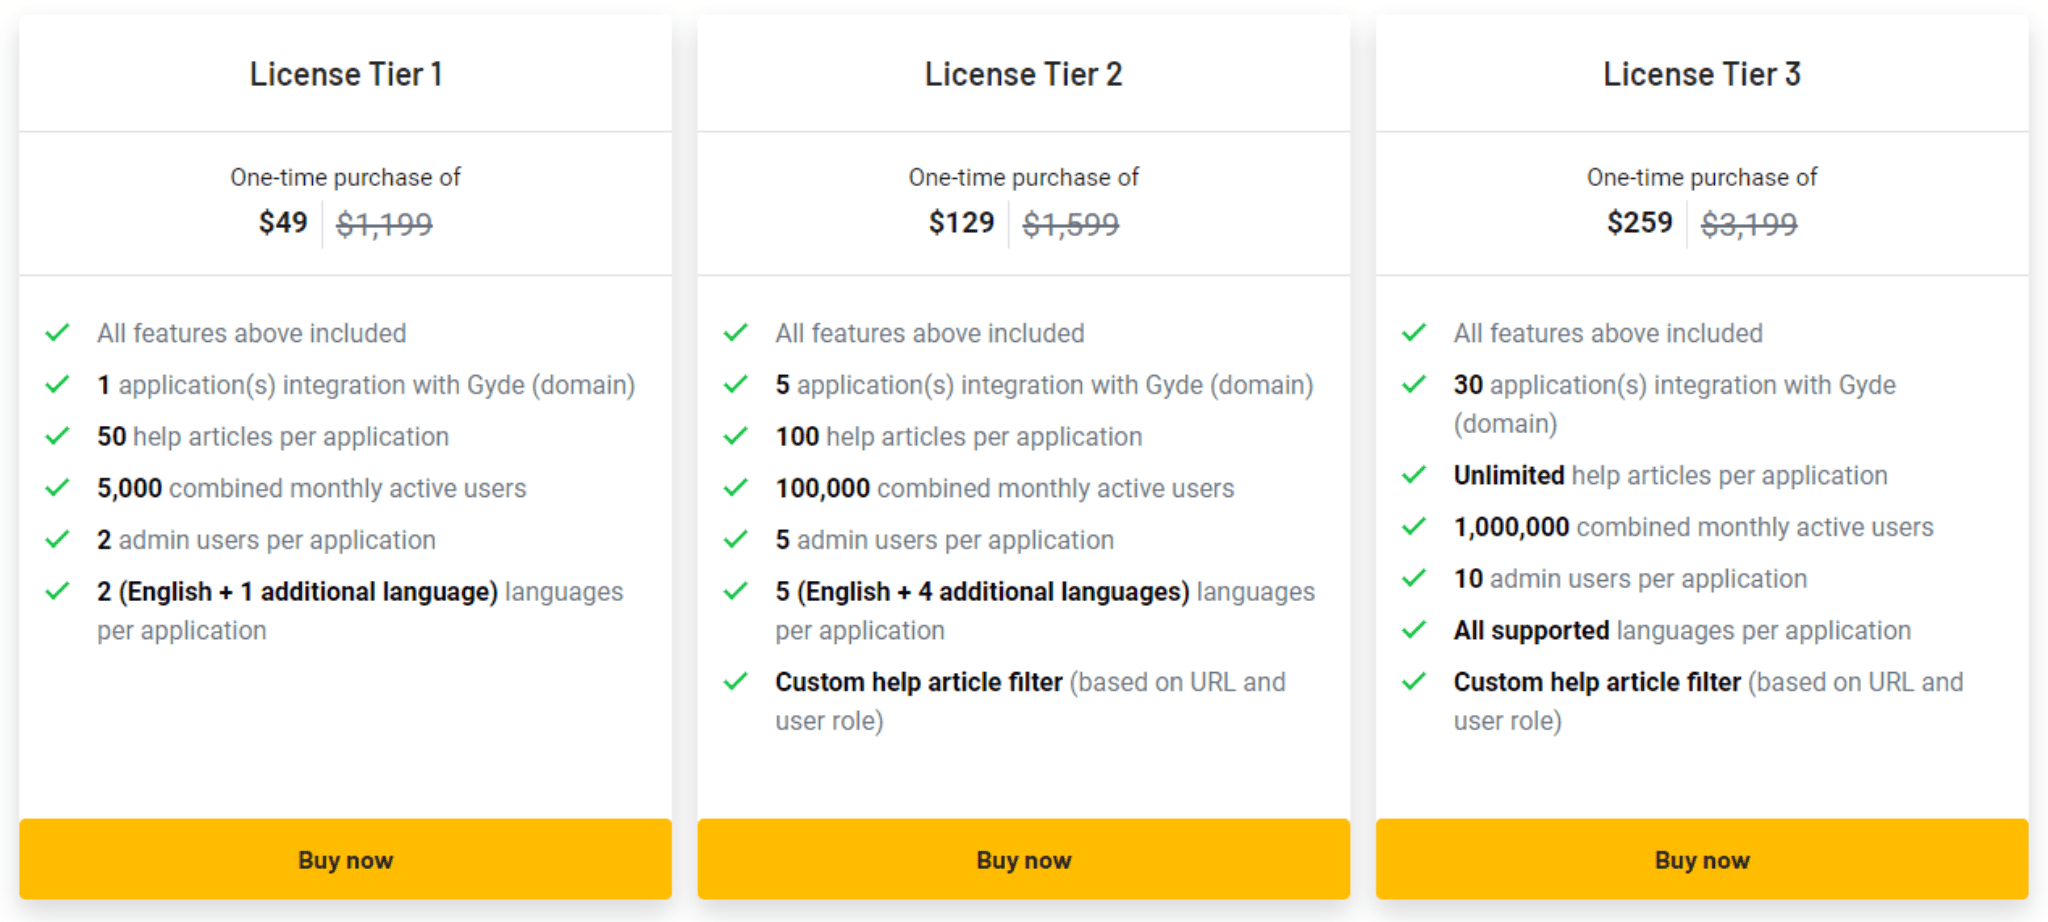2048x922 pixels.
Task: Click checkmark beside '5,000 combined monthly active users'
Action: pyautogui.click(x=58, y=487)
